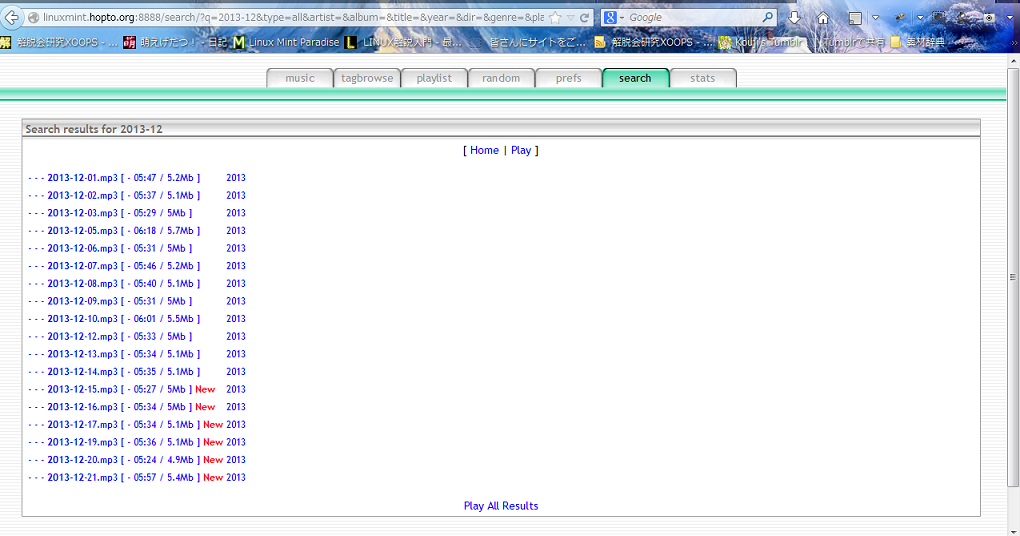The image size is (1020, 536).
Task: Click the 2013 year link on 2013-12-01 row
Action: coord(236,178)
